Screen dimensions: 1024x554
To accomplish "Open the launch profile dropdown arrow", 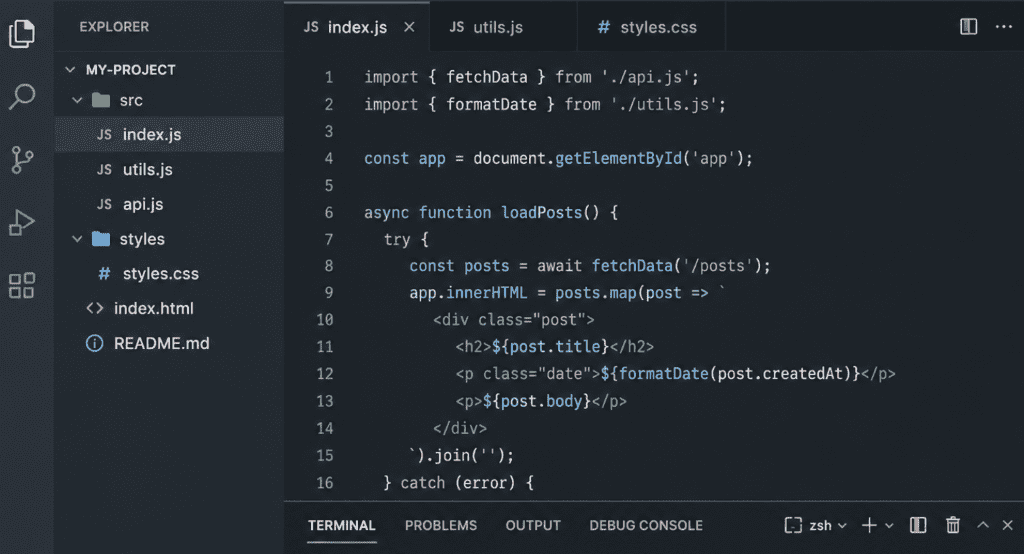I will [889, 525].
